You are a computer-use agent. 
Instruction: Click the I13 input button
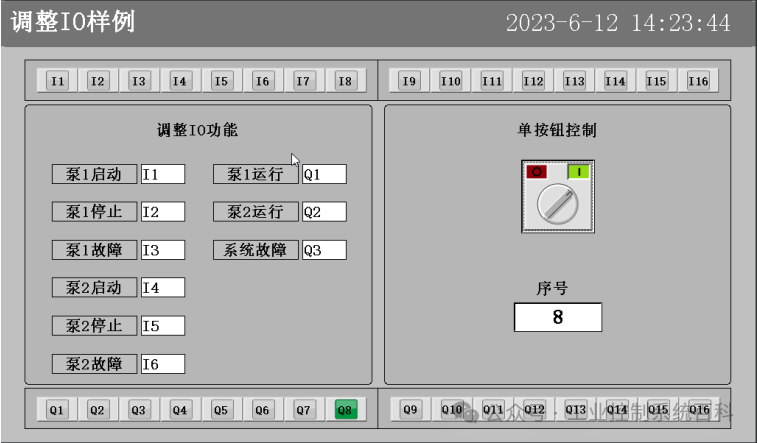pos(574,81)
